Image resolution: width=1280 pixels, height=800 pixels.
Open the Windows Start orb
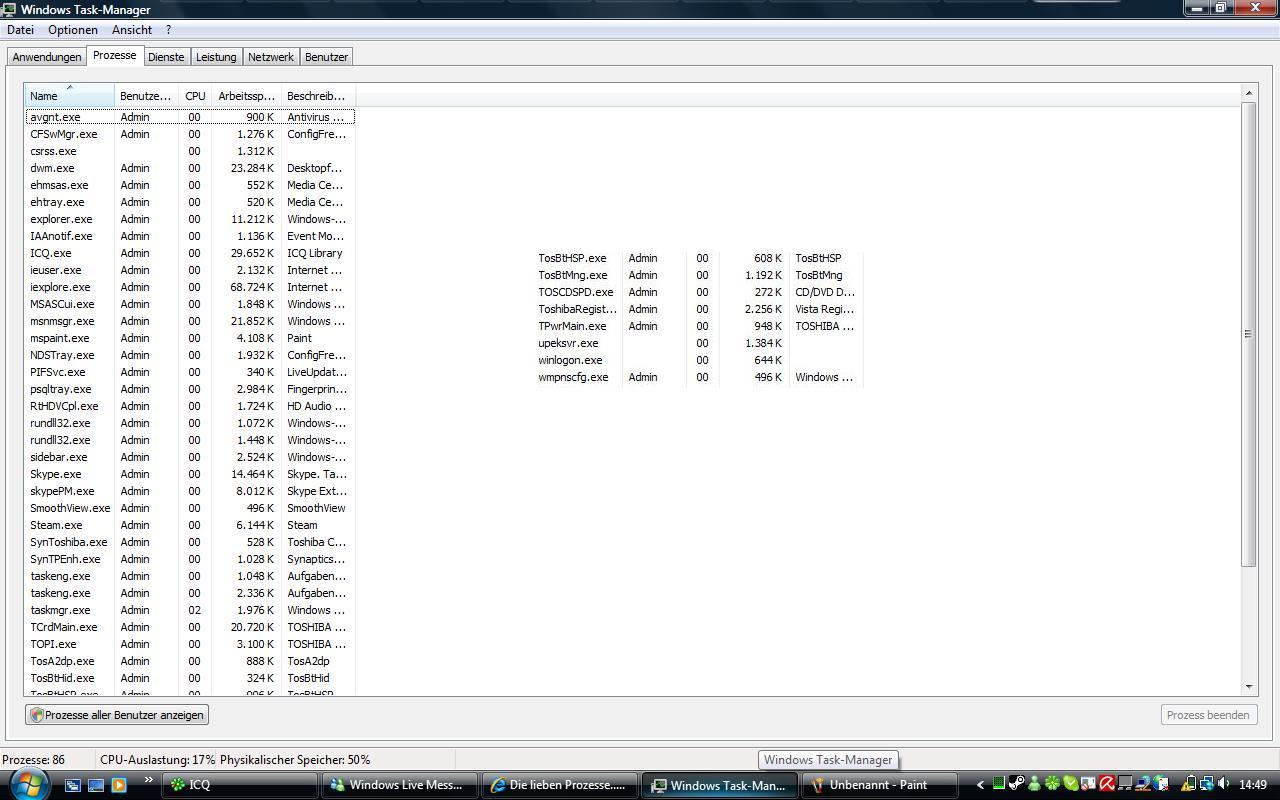28,783
